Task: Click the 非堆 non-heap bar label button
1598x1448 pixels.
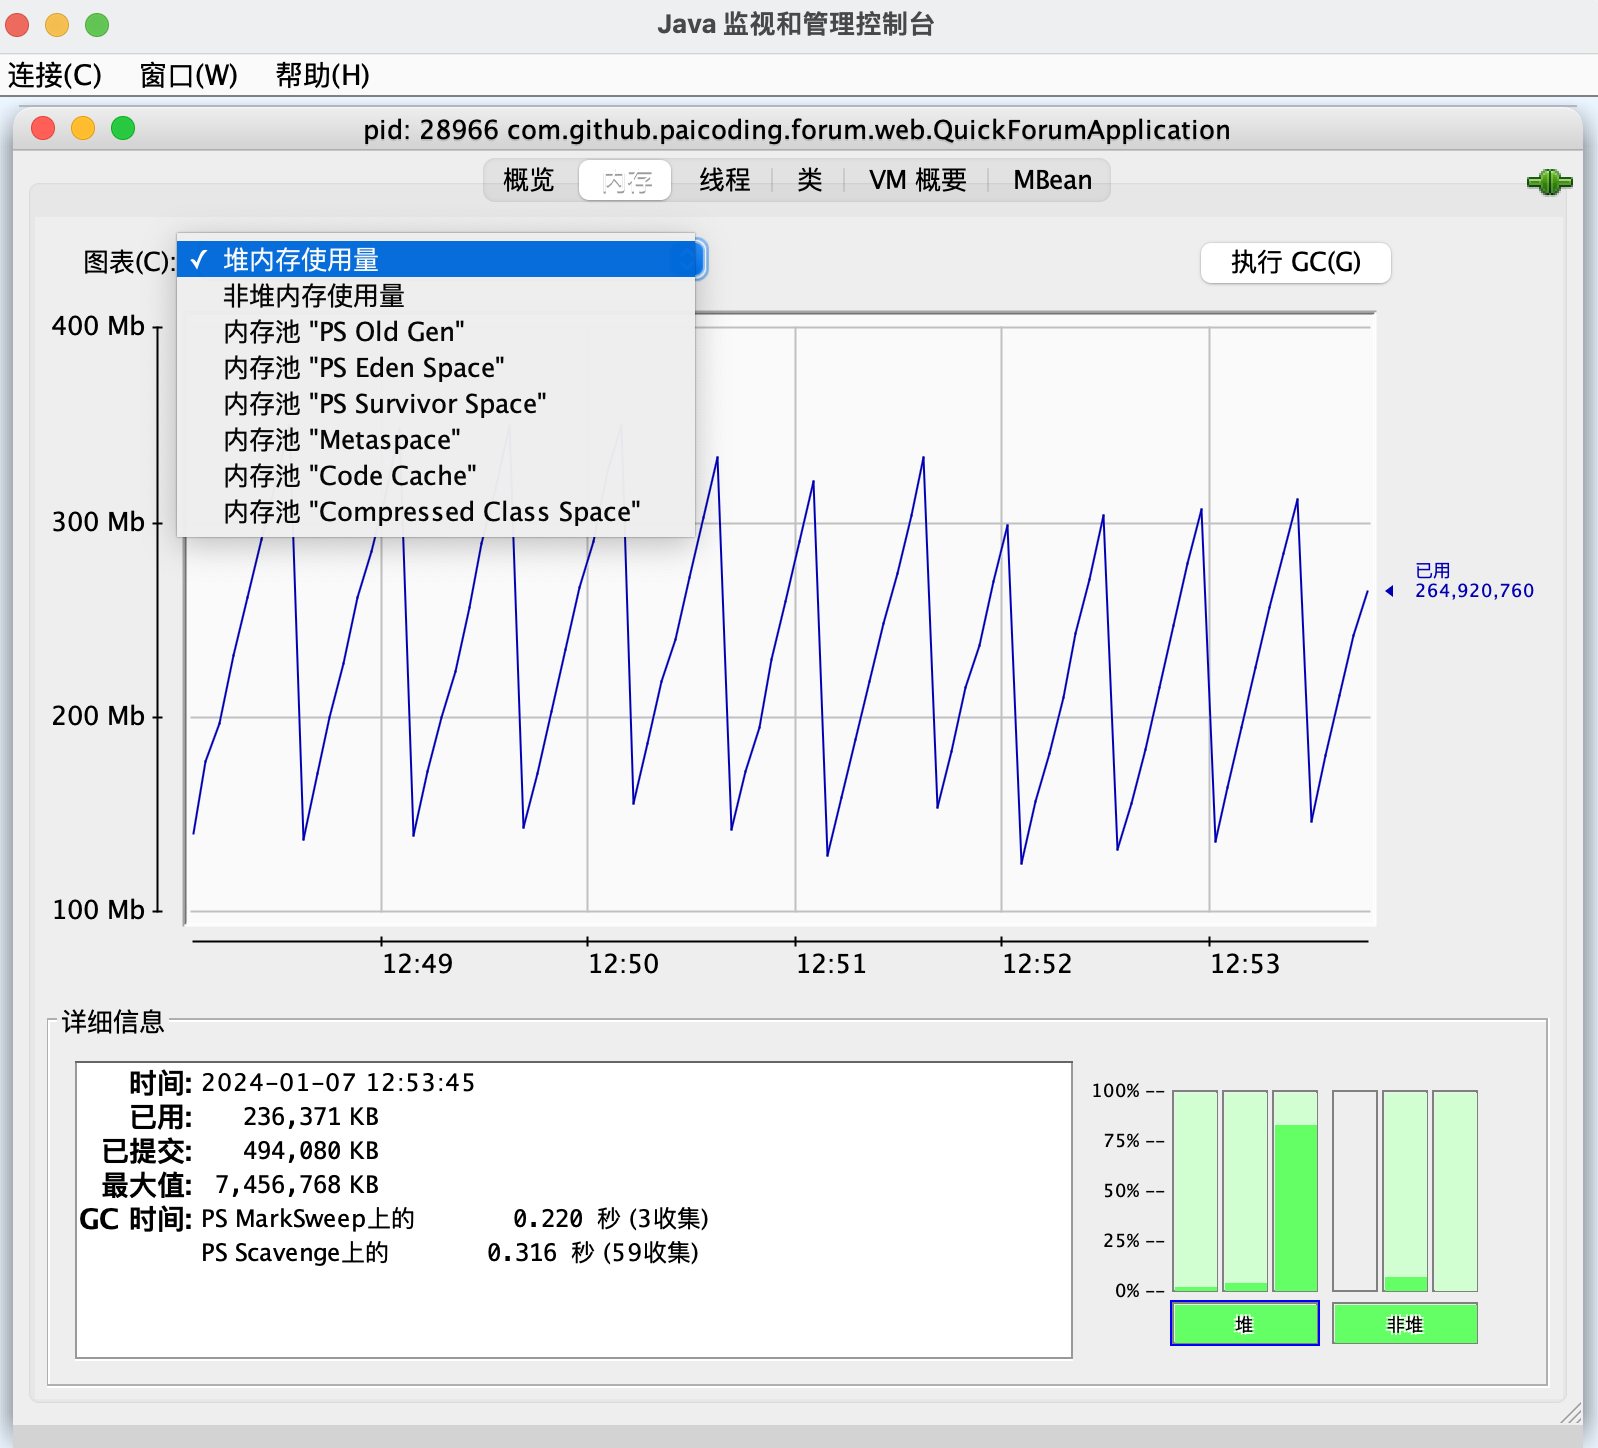Action: 1404,1324
